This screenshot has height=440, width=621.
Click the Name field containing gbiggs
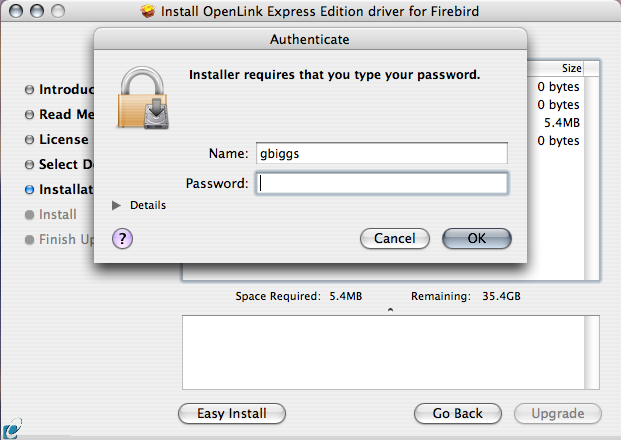[x=381, y=153]
